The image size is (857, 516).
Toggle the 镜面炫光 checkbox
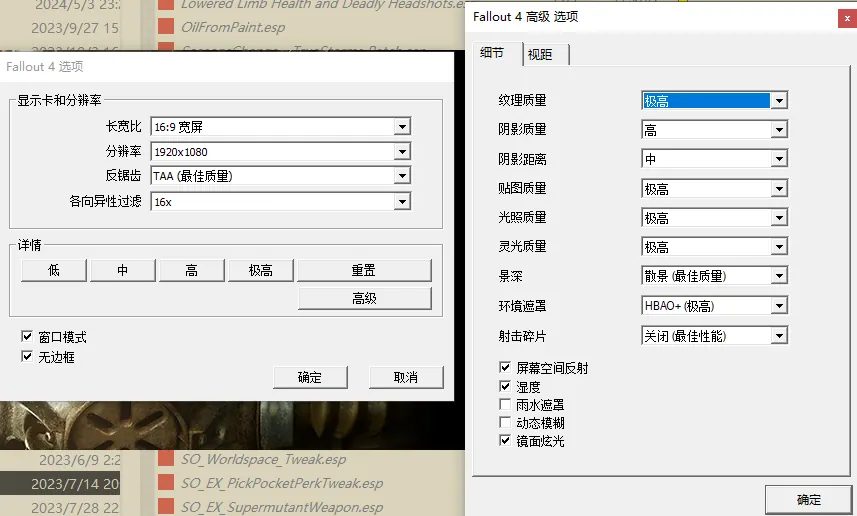tap(505, 441)
